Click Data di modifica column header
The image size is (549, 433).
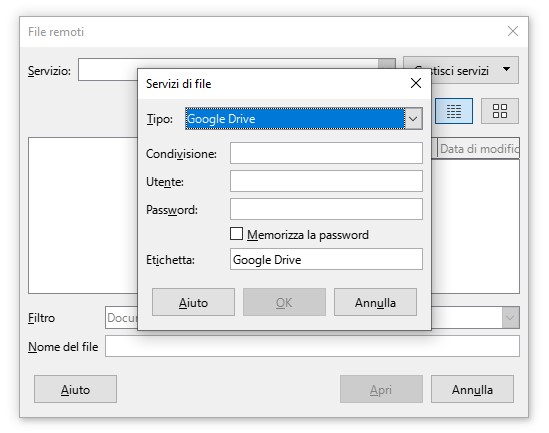coord(478,149)
